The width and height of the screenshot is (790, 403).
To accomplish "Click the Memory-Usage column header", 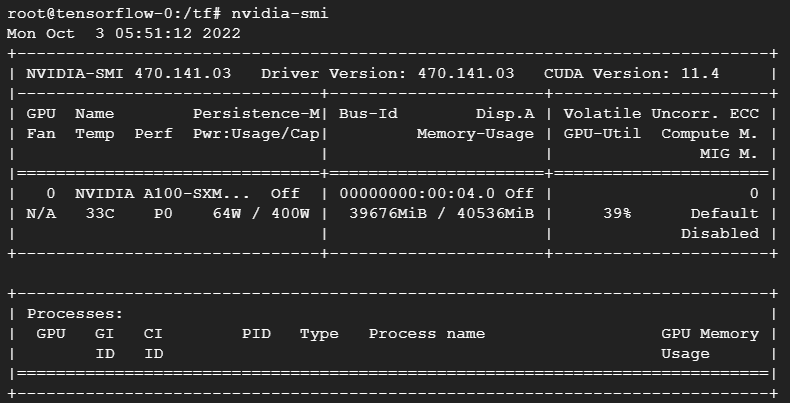I will pos(475,134).
